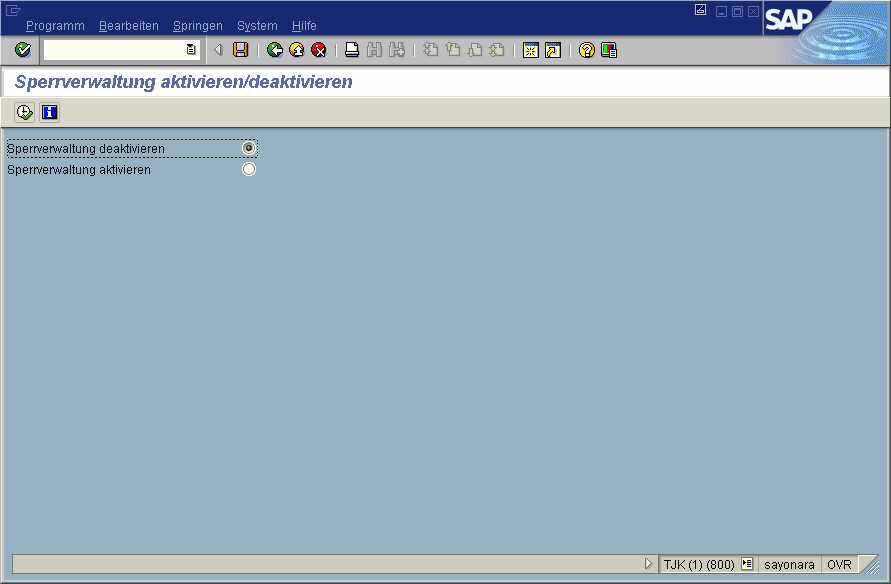Image resolution: width=891 pixels, height=584 pixels.
Task: Click inside the command input field
Action: [x=113, y=50]
